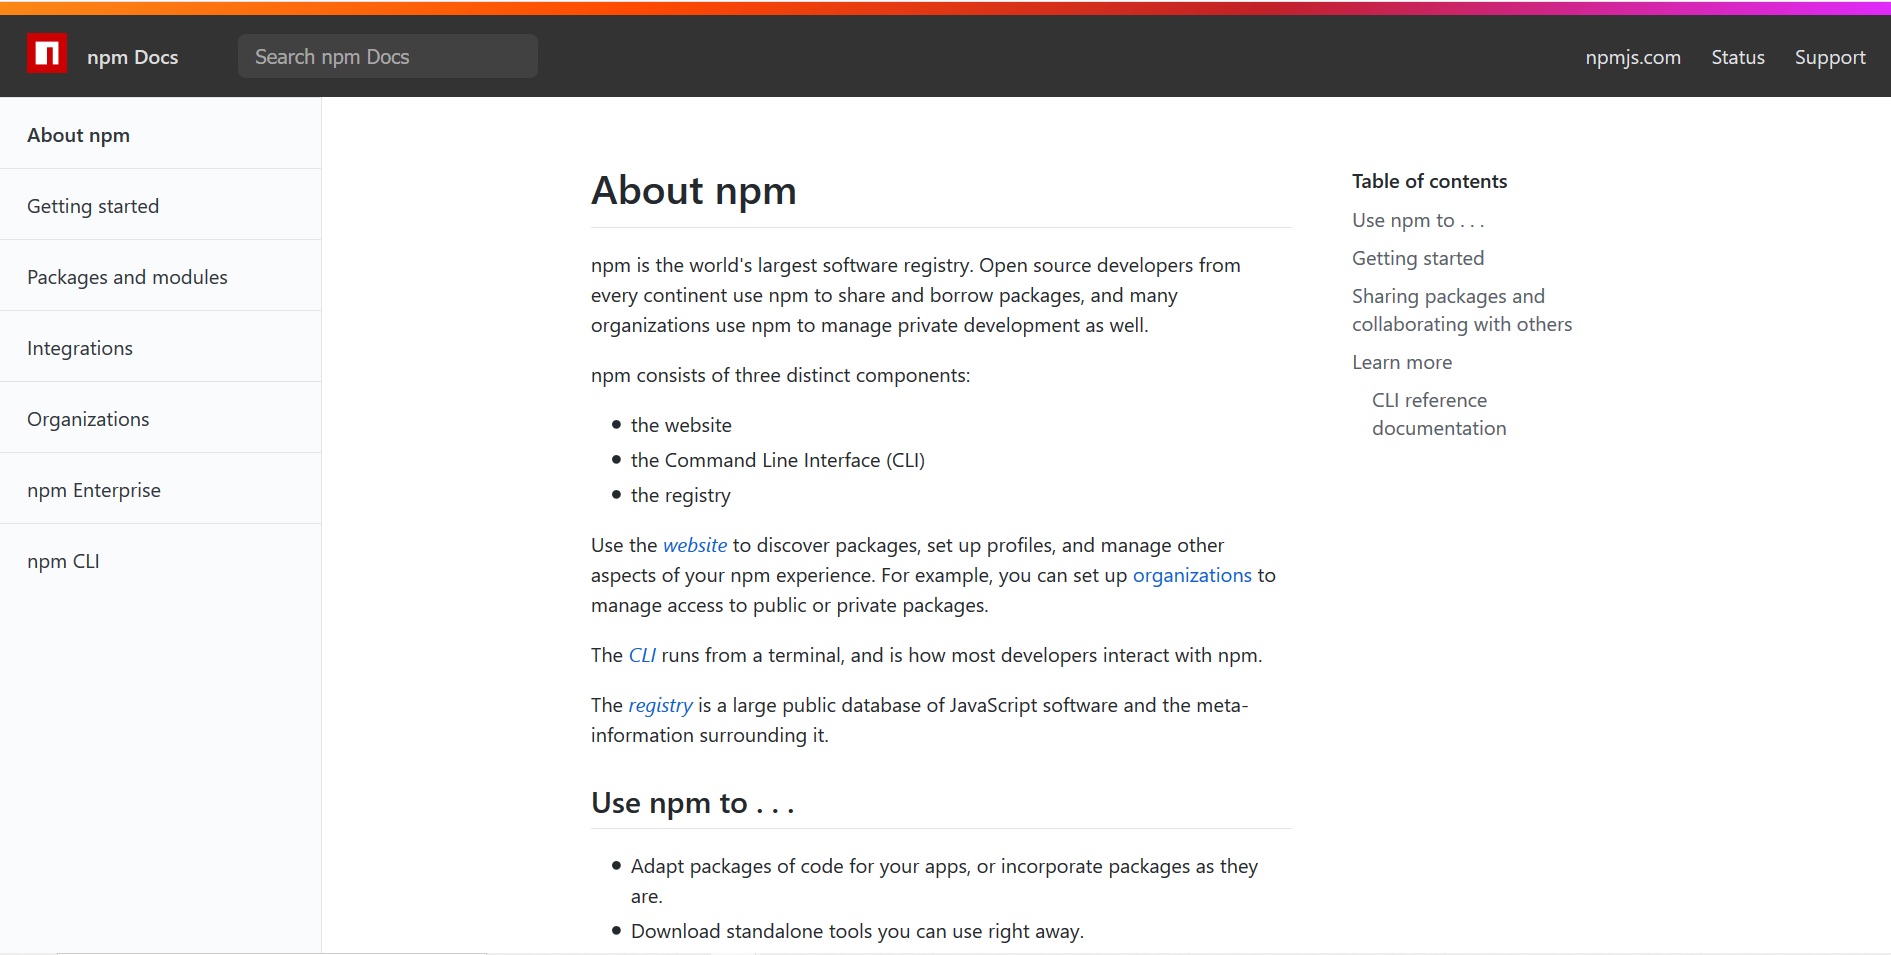Click 'Adapt packages of code' bullet text

pos(944,881)
